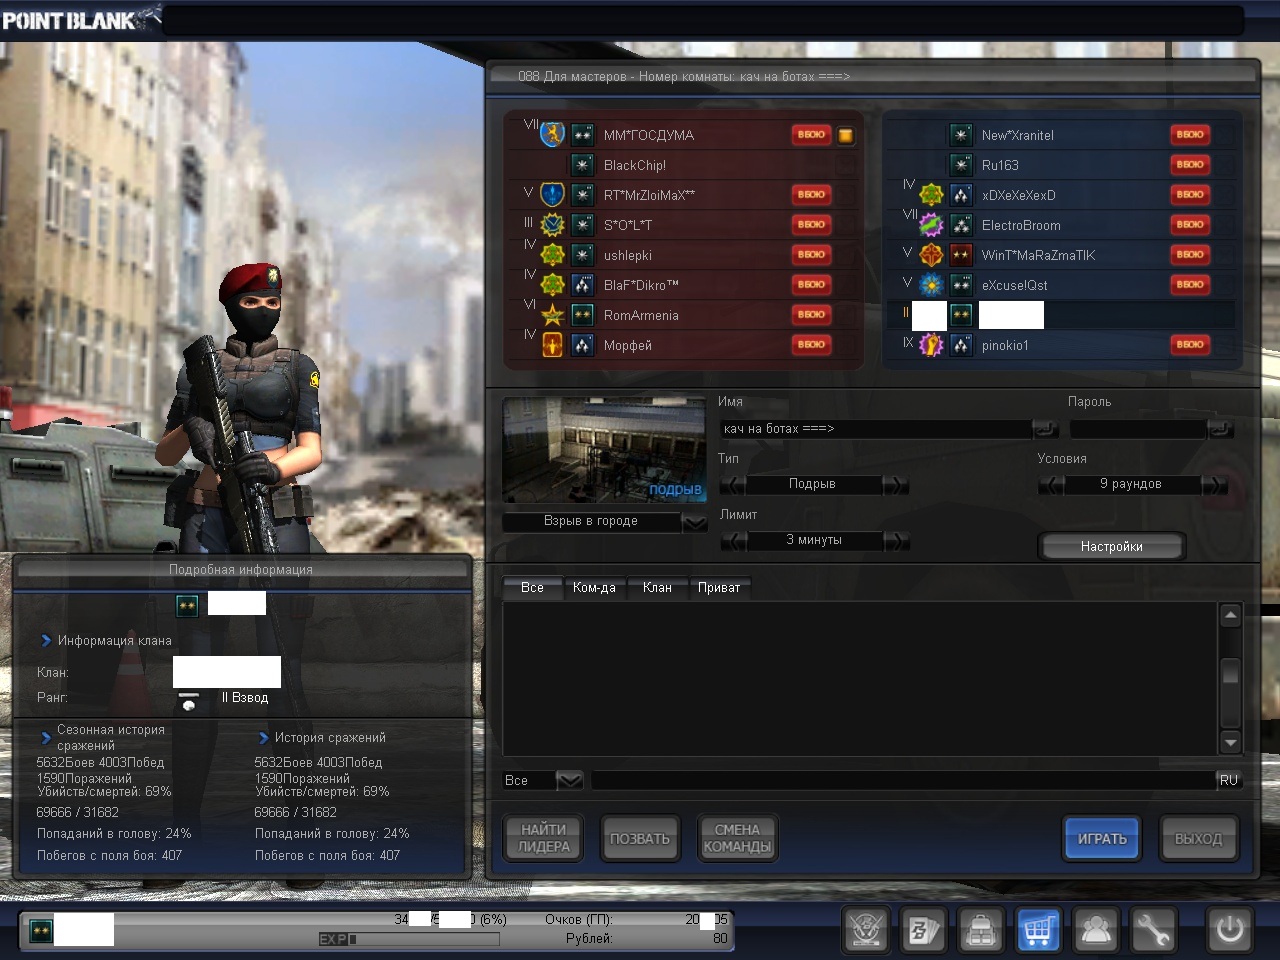Click the orange slot icon beside ММ*ГОСДУМА
1280x960 pixels.
tap(845, 136)
